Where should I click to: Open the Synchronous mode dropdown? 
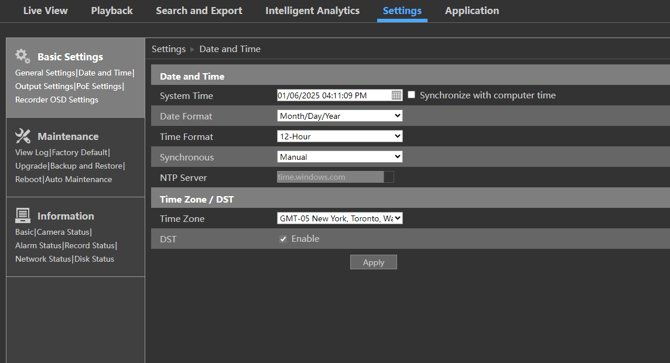[x=340, y=157]
